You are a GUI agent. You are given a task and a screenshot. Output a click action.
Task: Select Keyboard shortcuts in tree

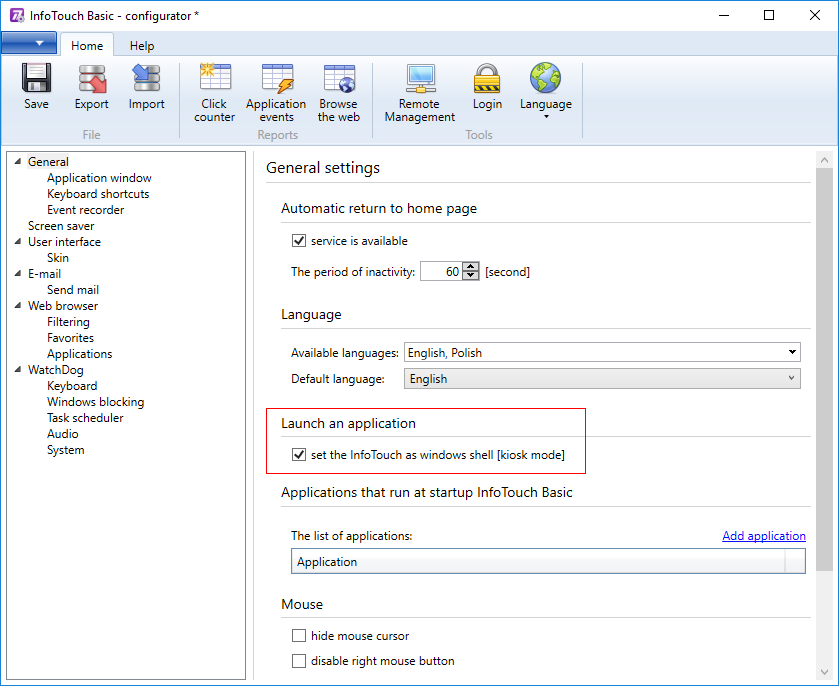98,194
